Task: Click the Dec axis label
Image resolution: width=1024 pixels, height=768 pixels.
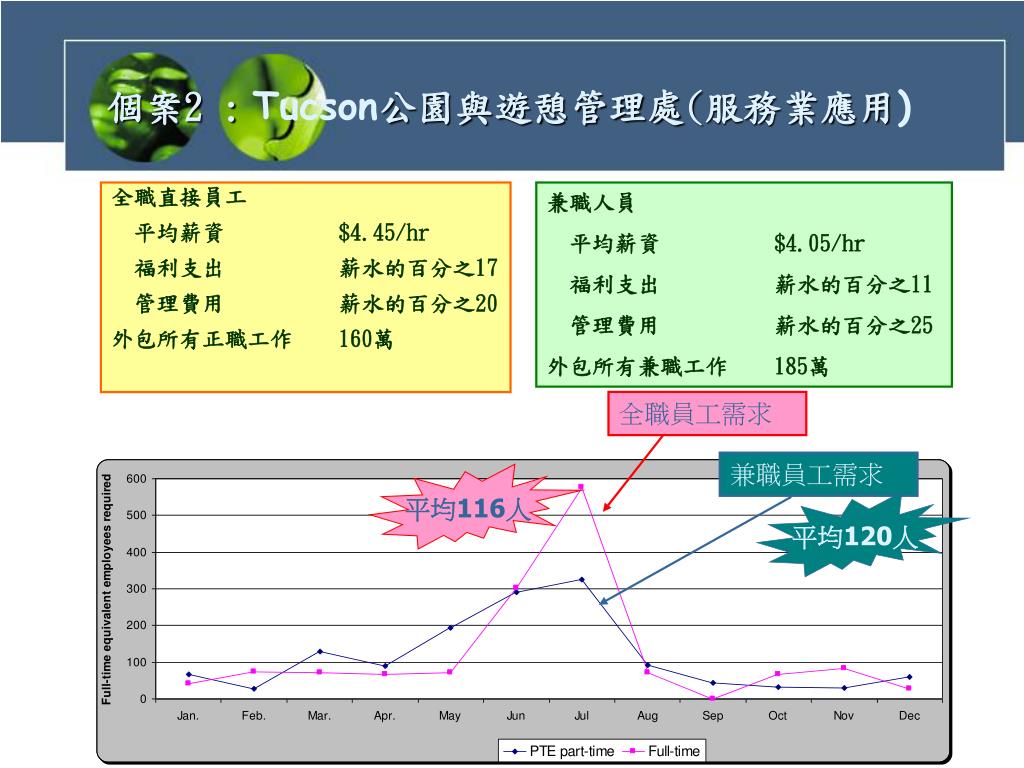Action: click(x=909, y=716)
